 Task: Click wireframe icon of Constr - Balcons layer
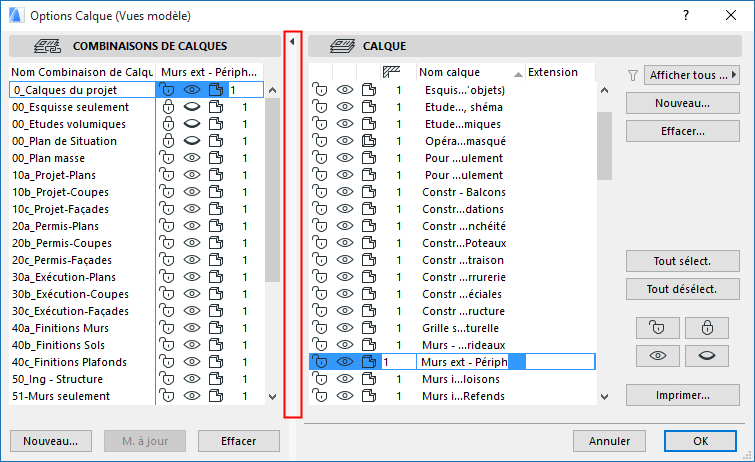point(369,192)
